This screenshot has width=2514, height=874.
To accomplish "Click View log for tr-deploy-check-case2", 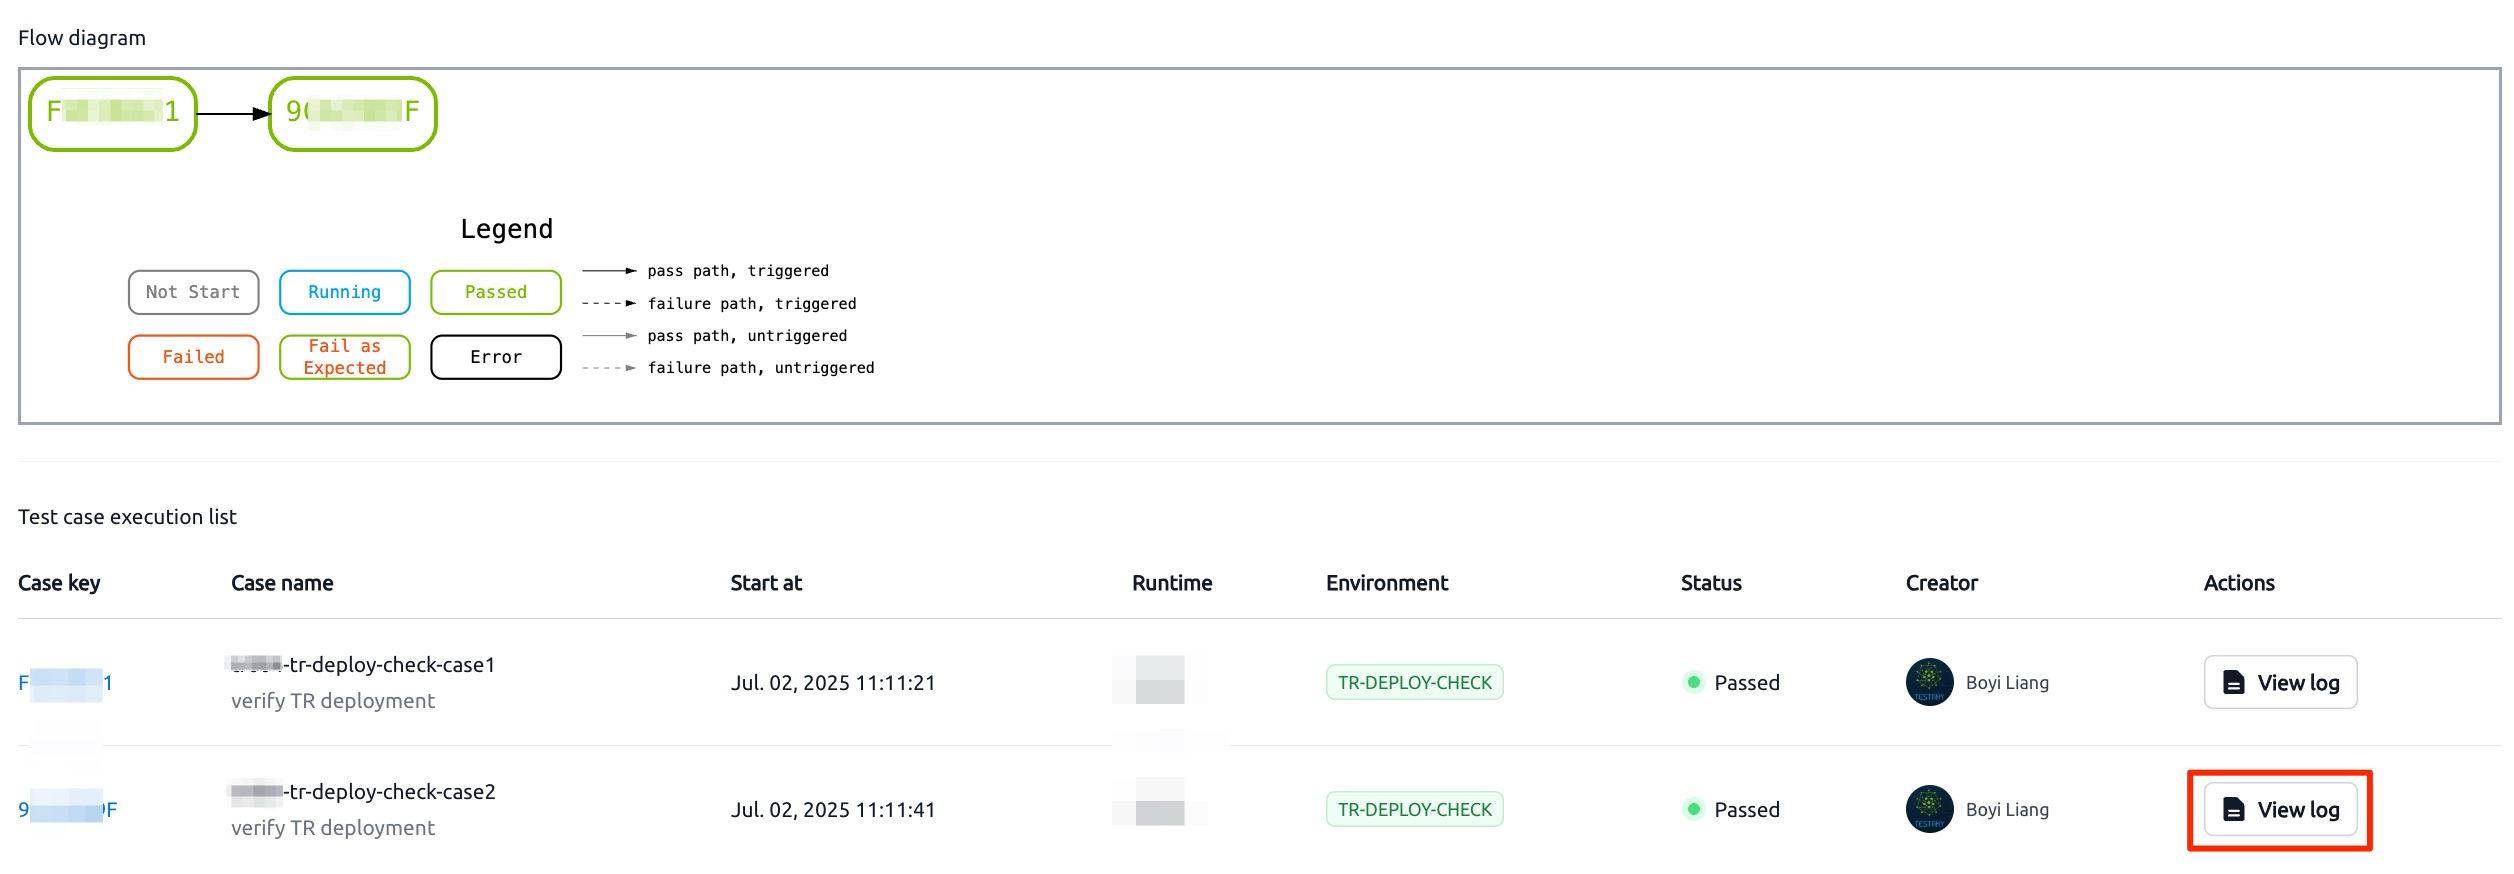I will pos(2280,810).
